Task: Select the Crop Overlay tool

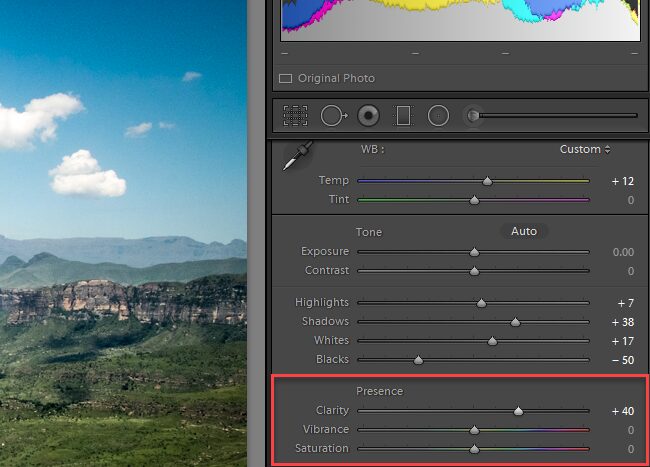Action: coord(295,116)
